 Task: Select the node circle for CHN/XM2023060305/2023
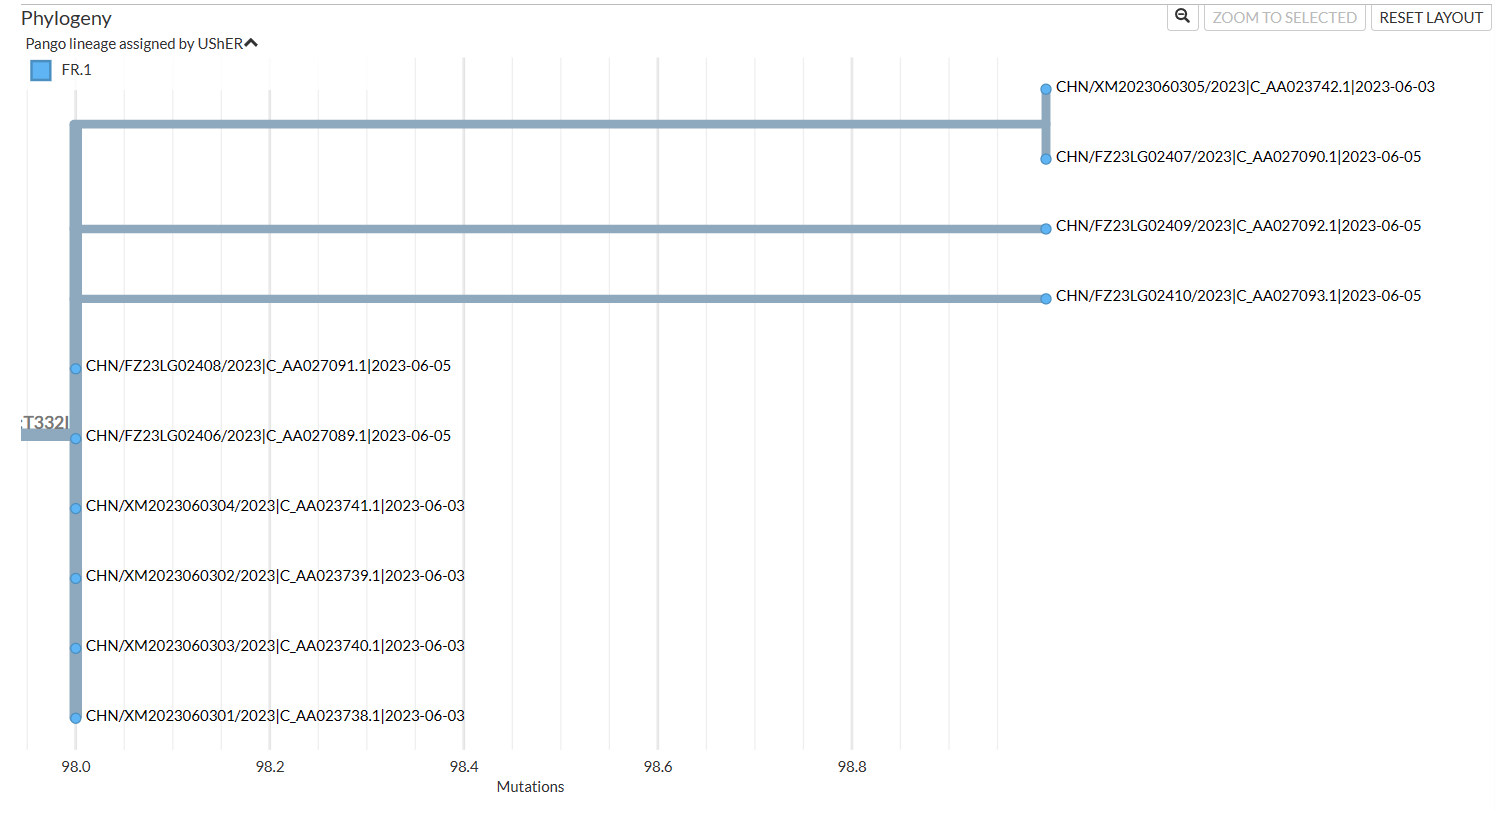(x=1045, y=89)
